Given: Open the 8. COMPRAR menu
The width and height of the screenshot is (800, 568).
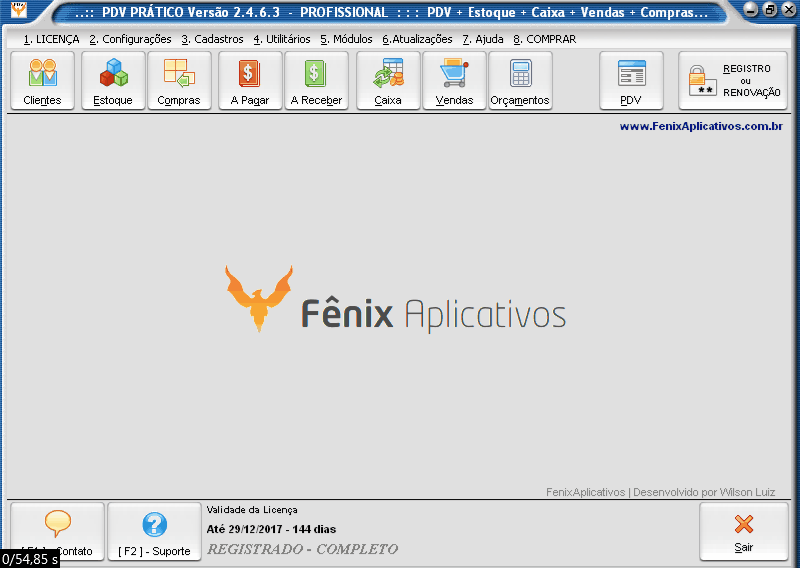Looking at the screenshot, I should (x=544, y=39).
